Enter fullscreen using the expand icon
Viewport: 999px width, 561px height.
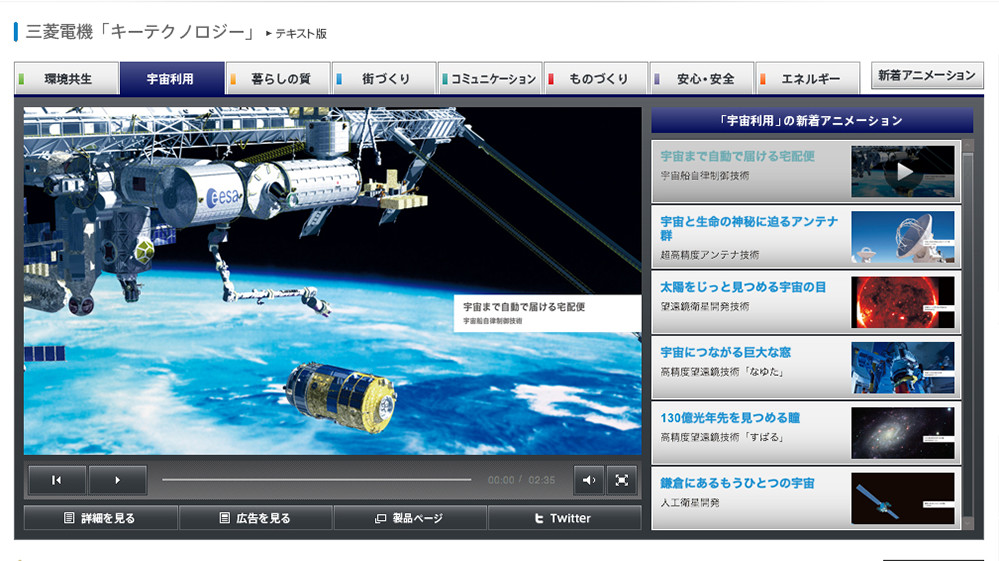point(622,480)
